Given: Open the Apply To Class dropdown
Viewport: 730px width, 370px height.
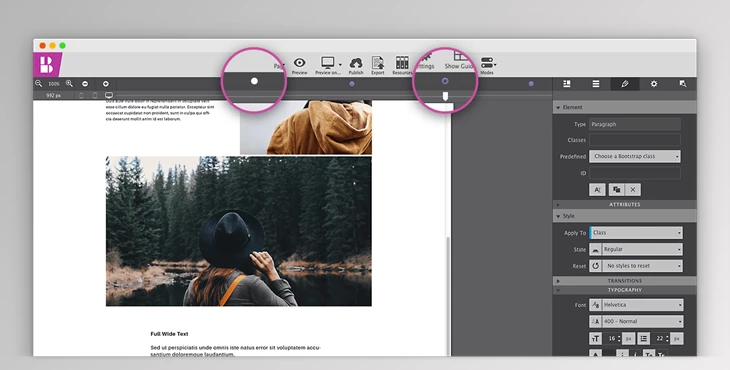Looking at the screenshot, I should click(636, 233).
